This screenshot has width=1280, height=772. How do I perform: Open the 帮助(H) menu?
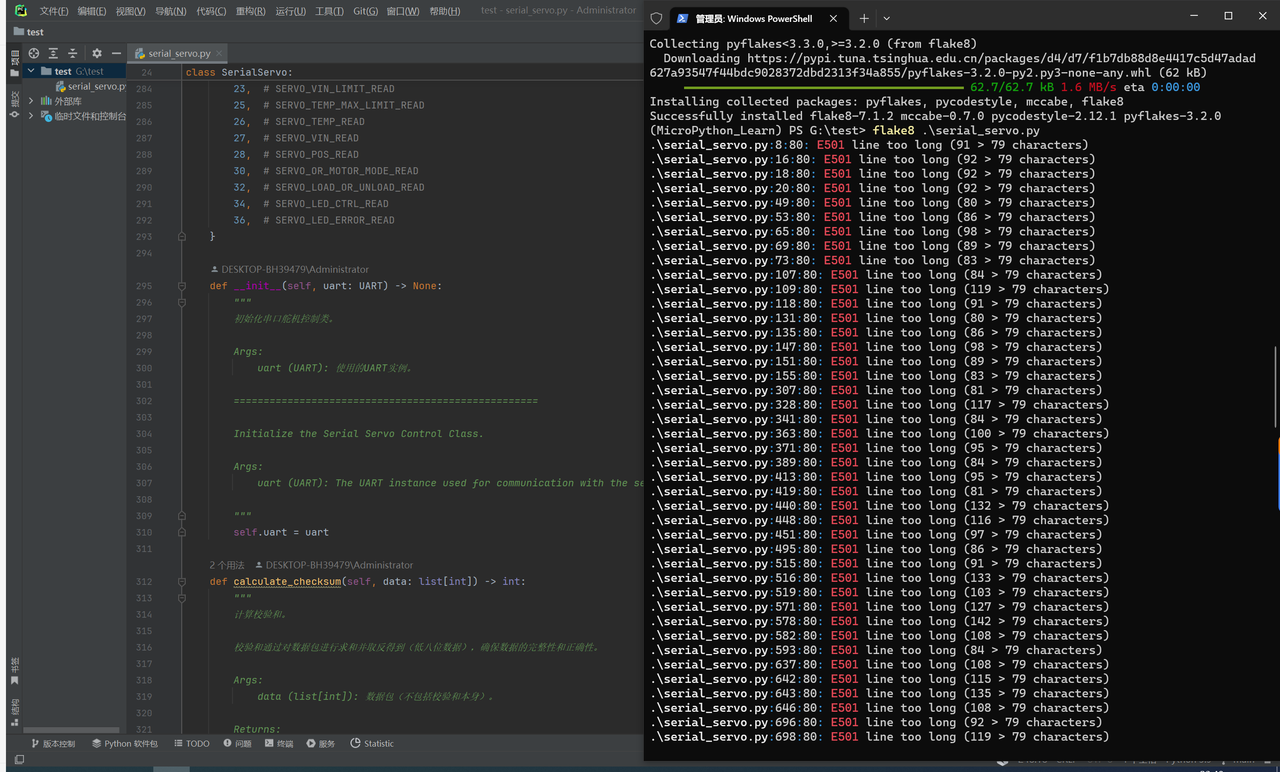[x=444, y=11]
